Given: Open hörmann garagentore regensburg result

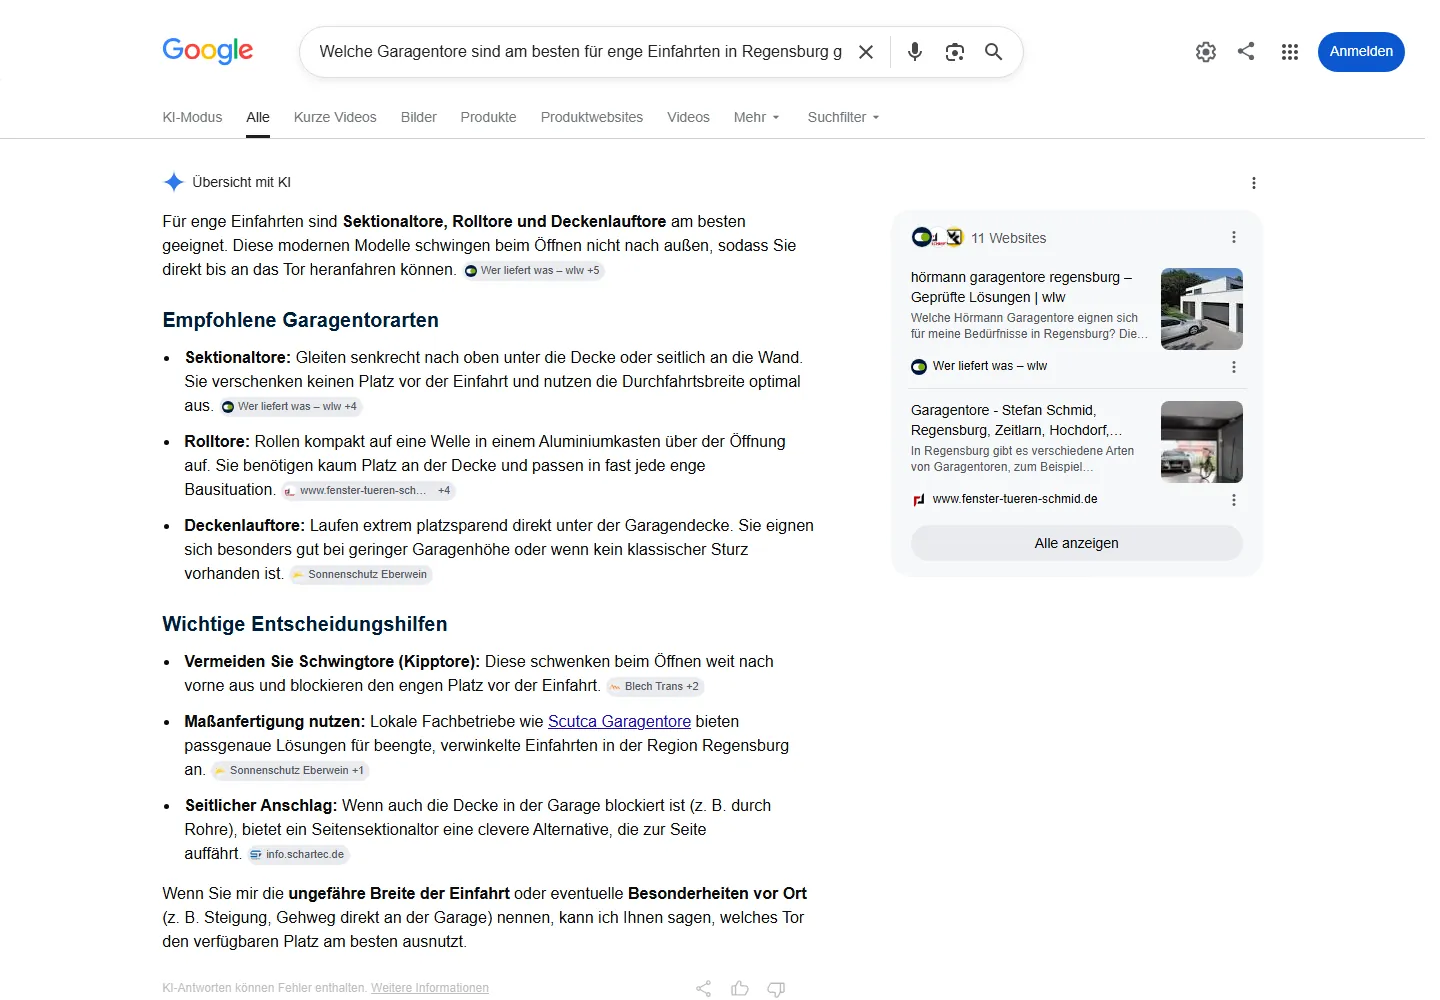Looking at the screenshot, I should [1021, 287].
